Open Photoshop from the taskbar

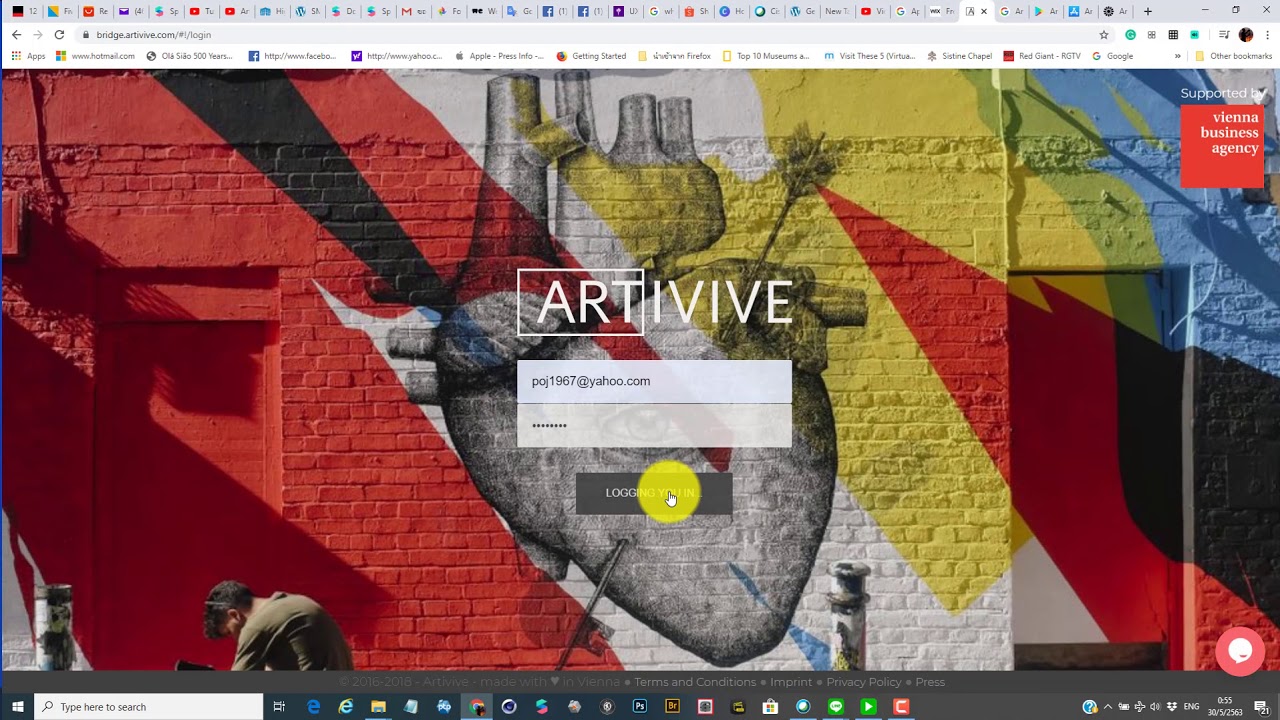coord(640,707)
